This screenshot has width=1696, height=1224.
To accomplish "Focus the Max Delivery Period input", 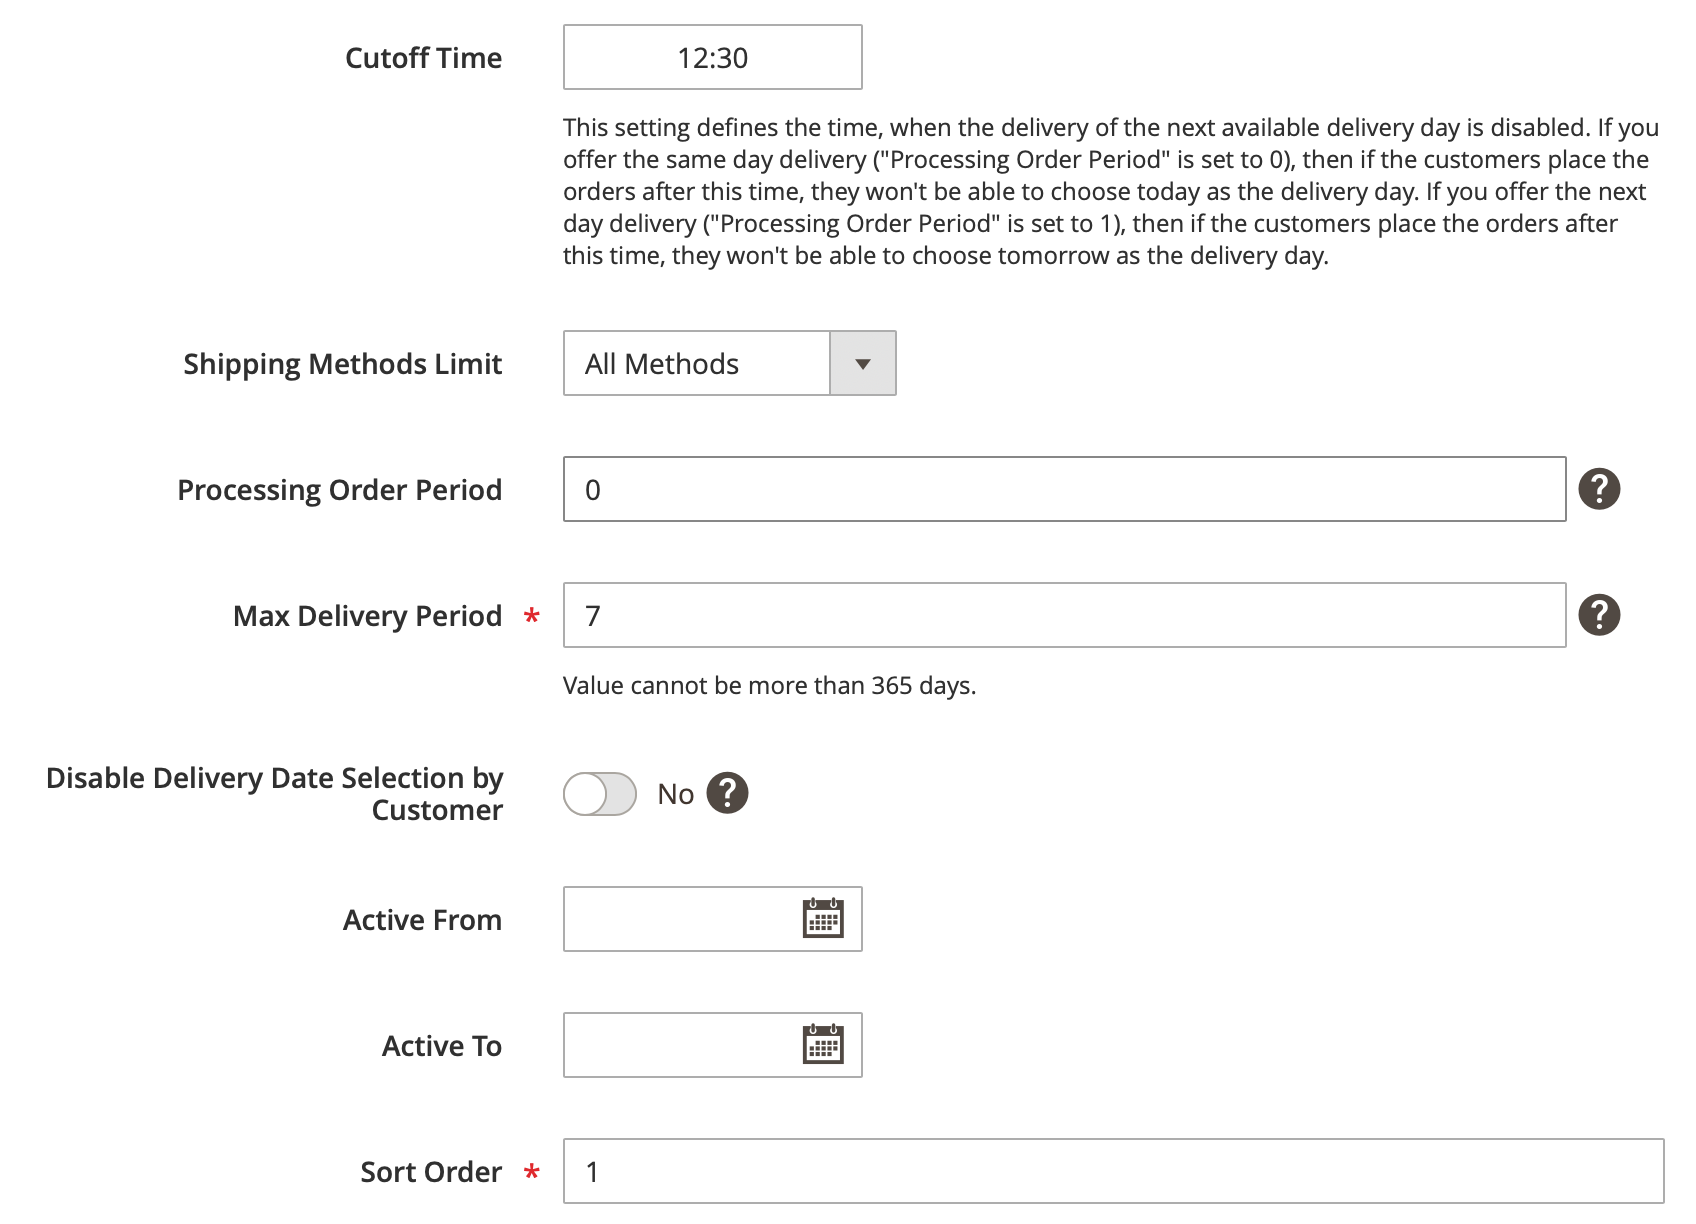I will (1065, 615).
